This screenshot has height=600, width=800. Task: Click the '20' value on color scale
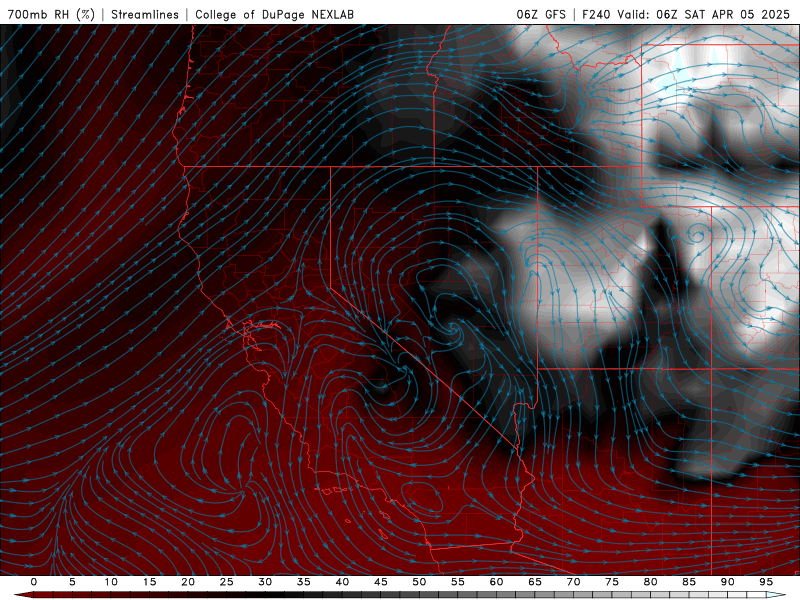[188, 582]
